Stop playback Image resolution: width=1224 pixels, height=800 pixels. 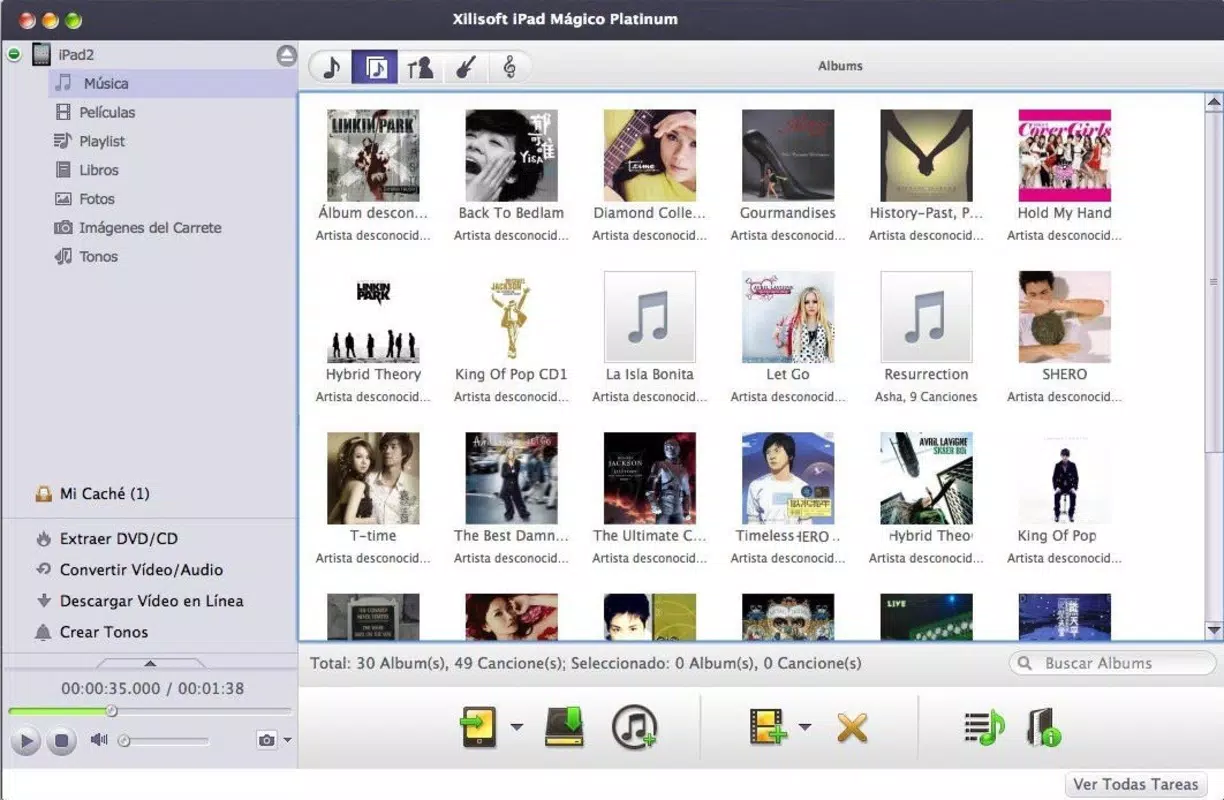point(61,741)
